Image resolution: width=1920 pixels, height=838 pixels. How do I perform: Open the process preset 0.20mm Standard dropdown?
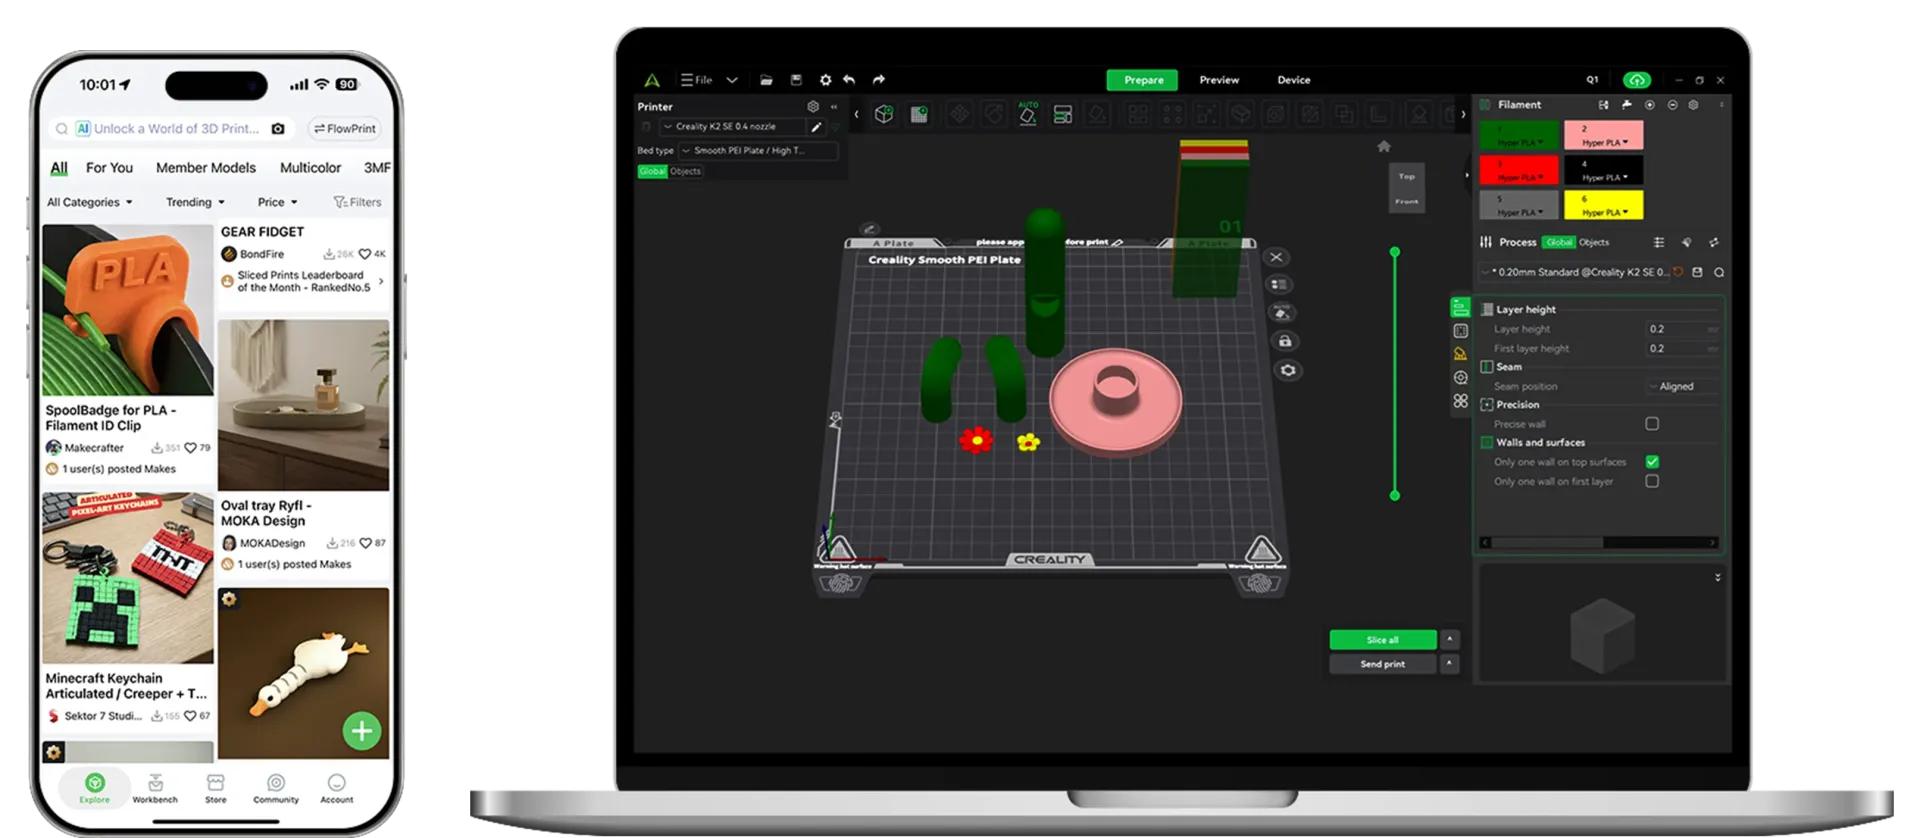pyautogui.click(x=1574, y=272)
